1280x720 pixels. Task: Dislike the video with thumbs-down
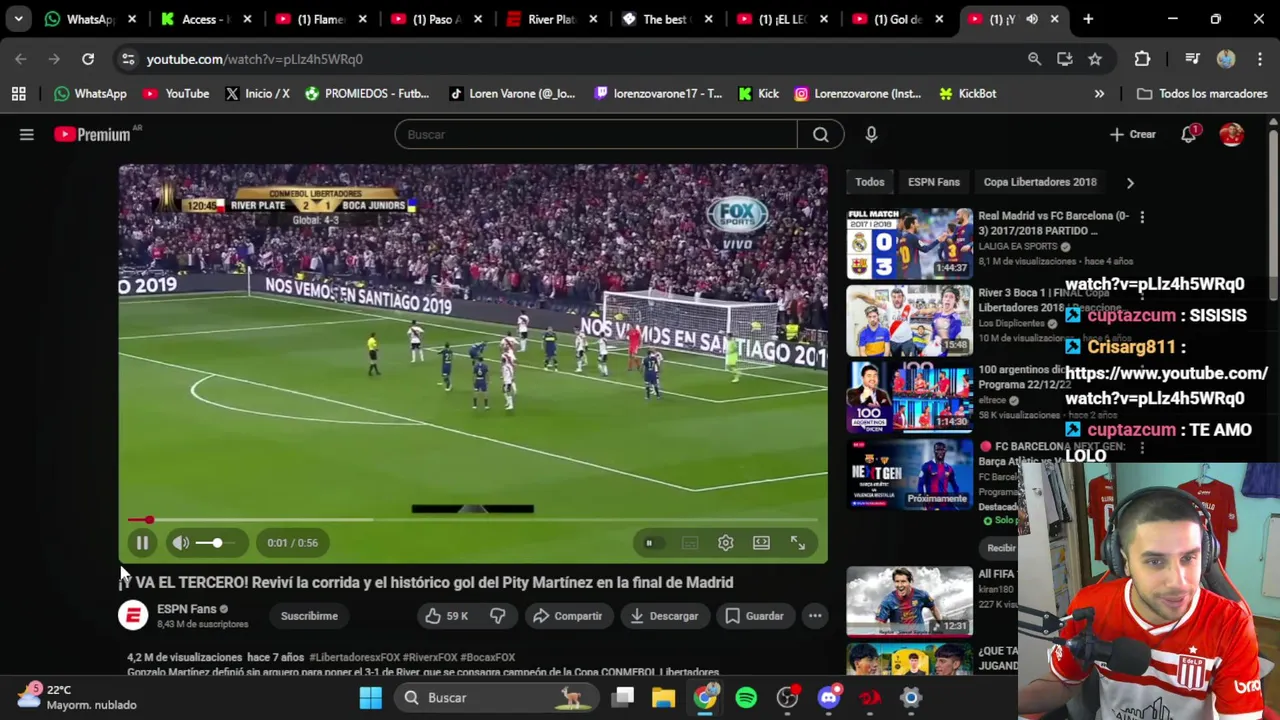point(497,616)
